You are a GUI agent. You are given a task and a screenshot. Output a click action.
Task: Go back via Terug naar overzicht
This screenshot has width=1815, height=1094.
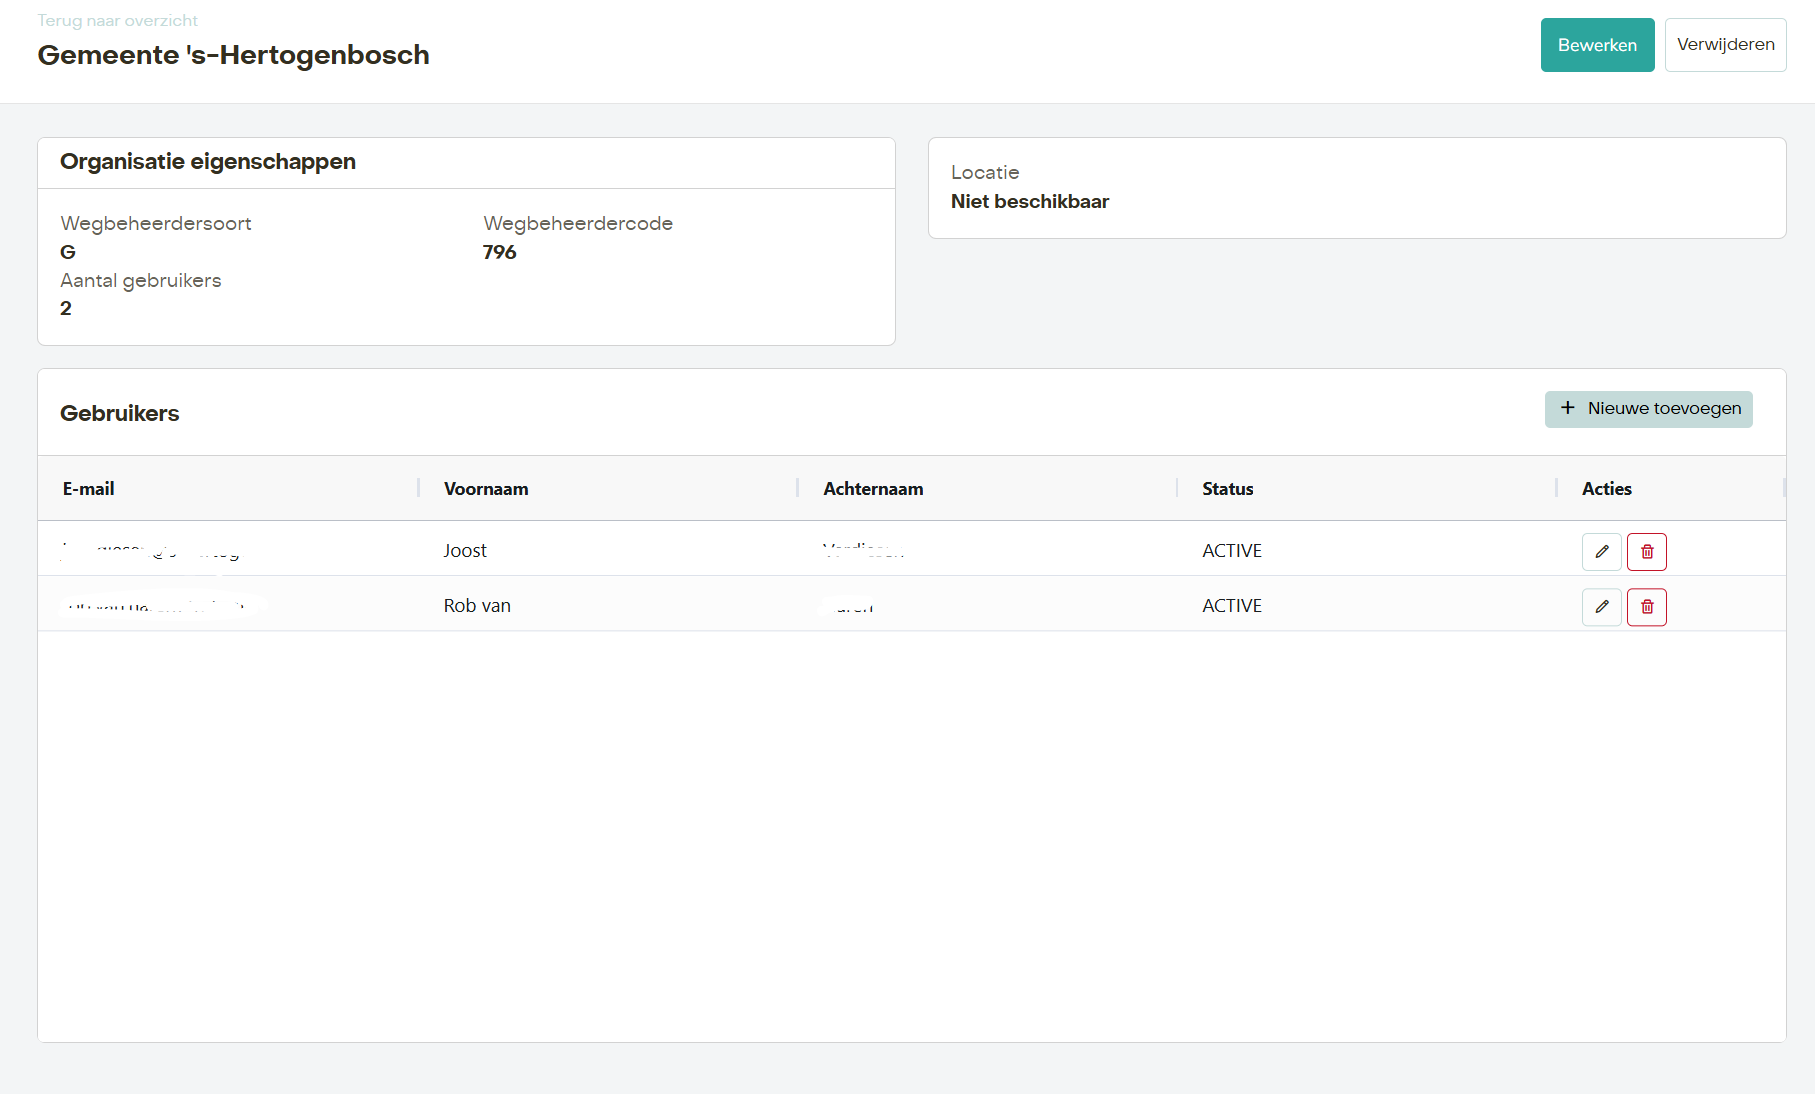click(117, 20)
